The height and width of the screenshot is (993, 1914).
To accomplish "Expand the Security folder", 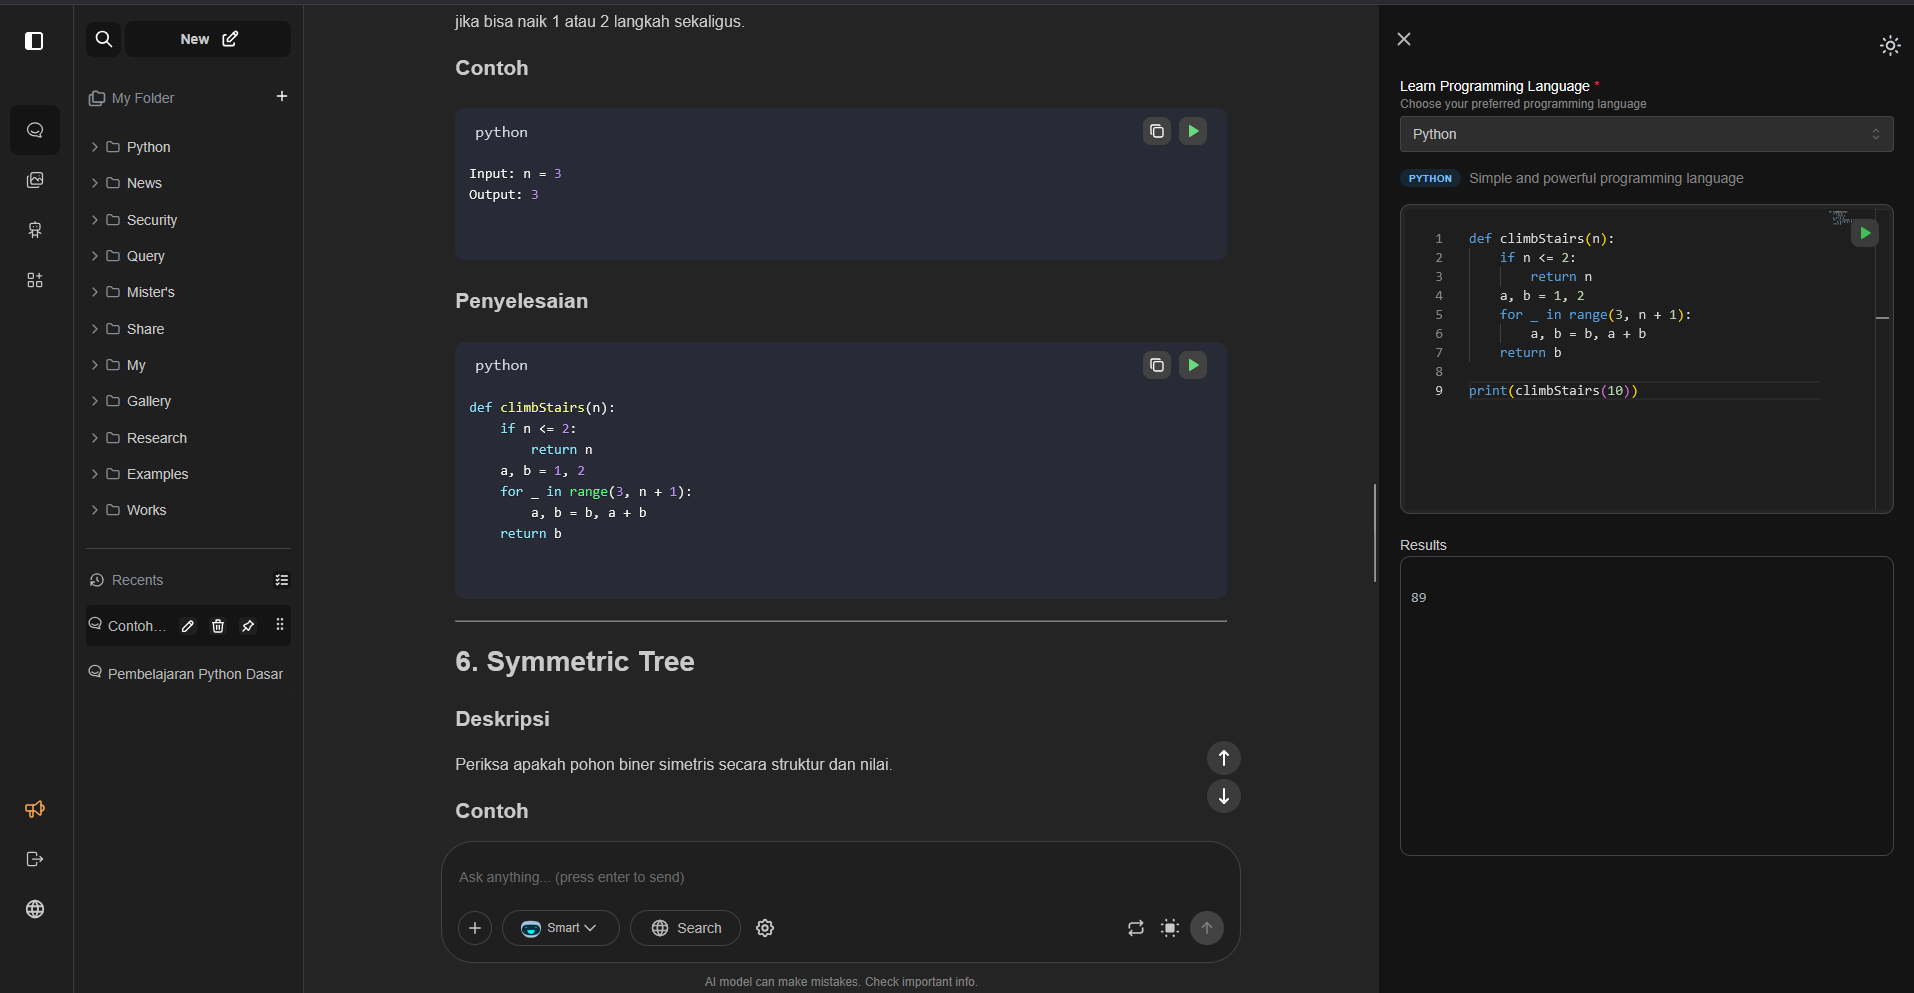I will 151,220.
